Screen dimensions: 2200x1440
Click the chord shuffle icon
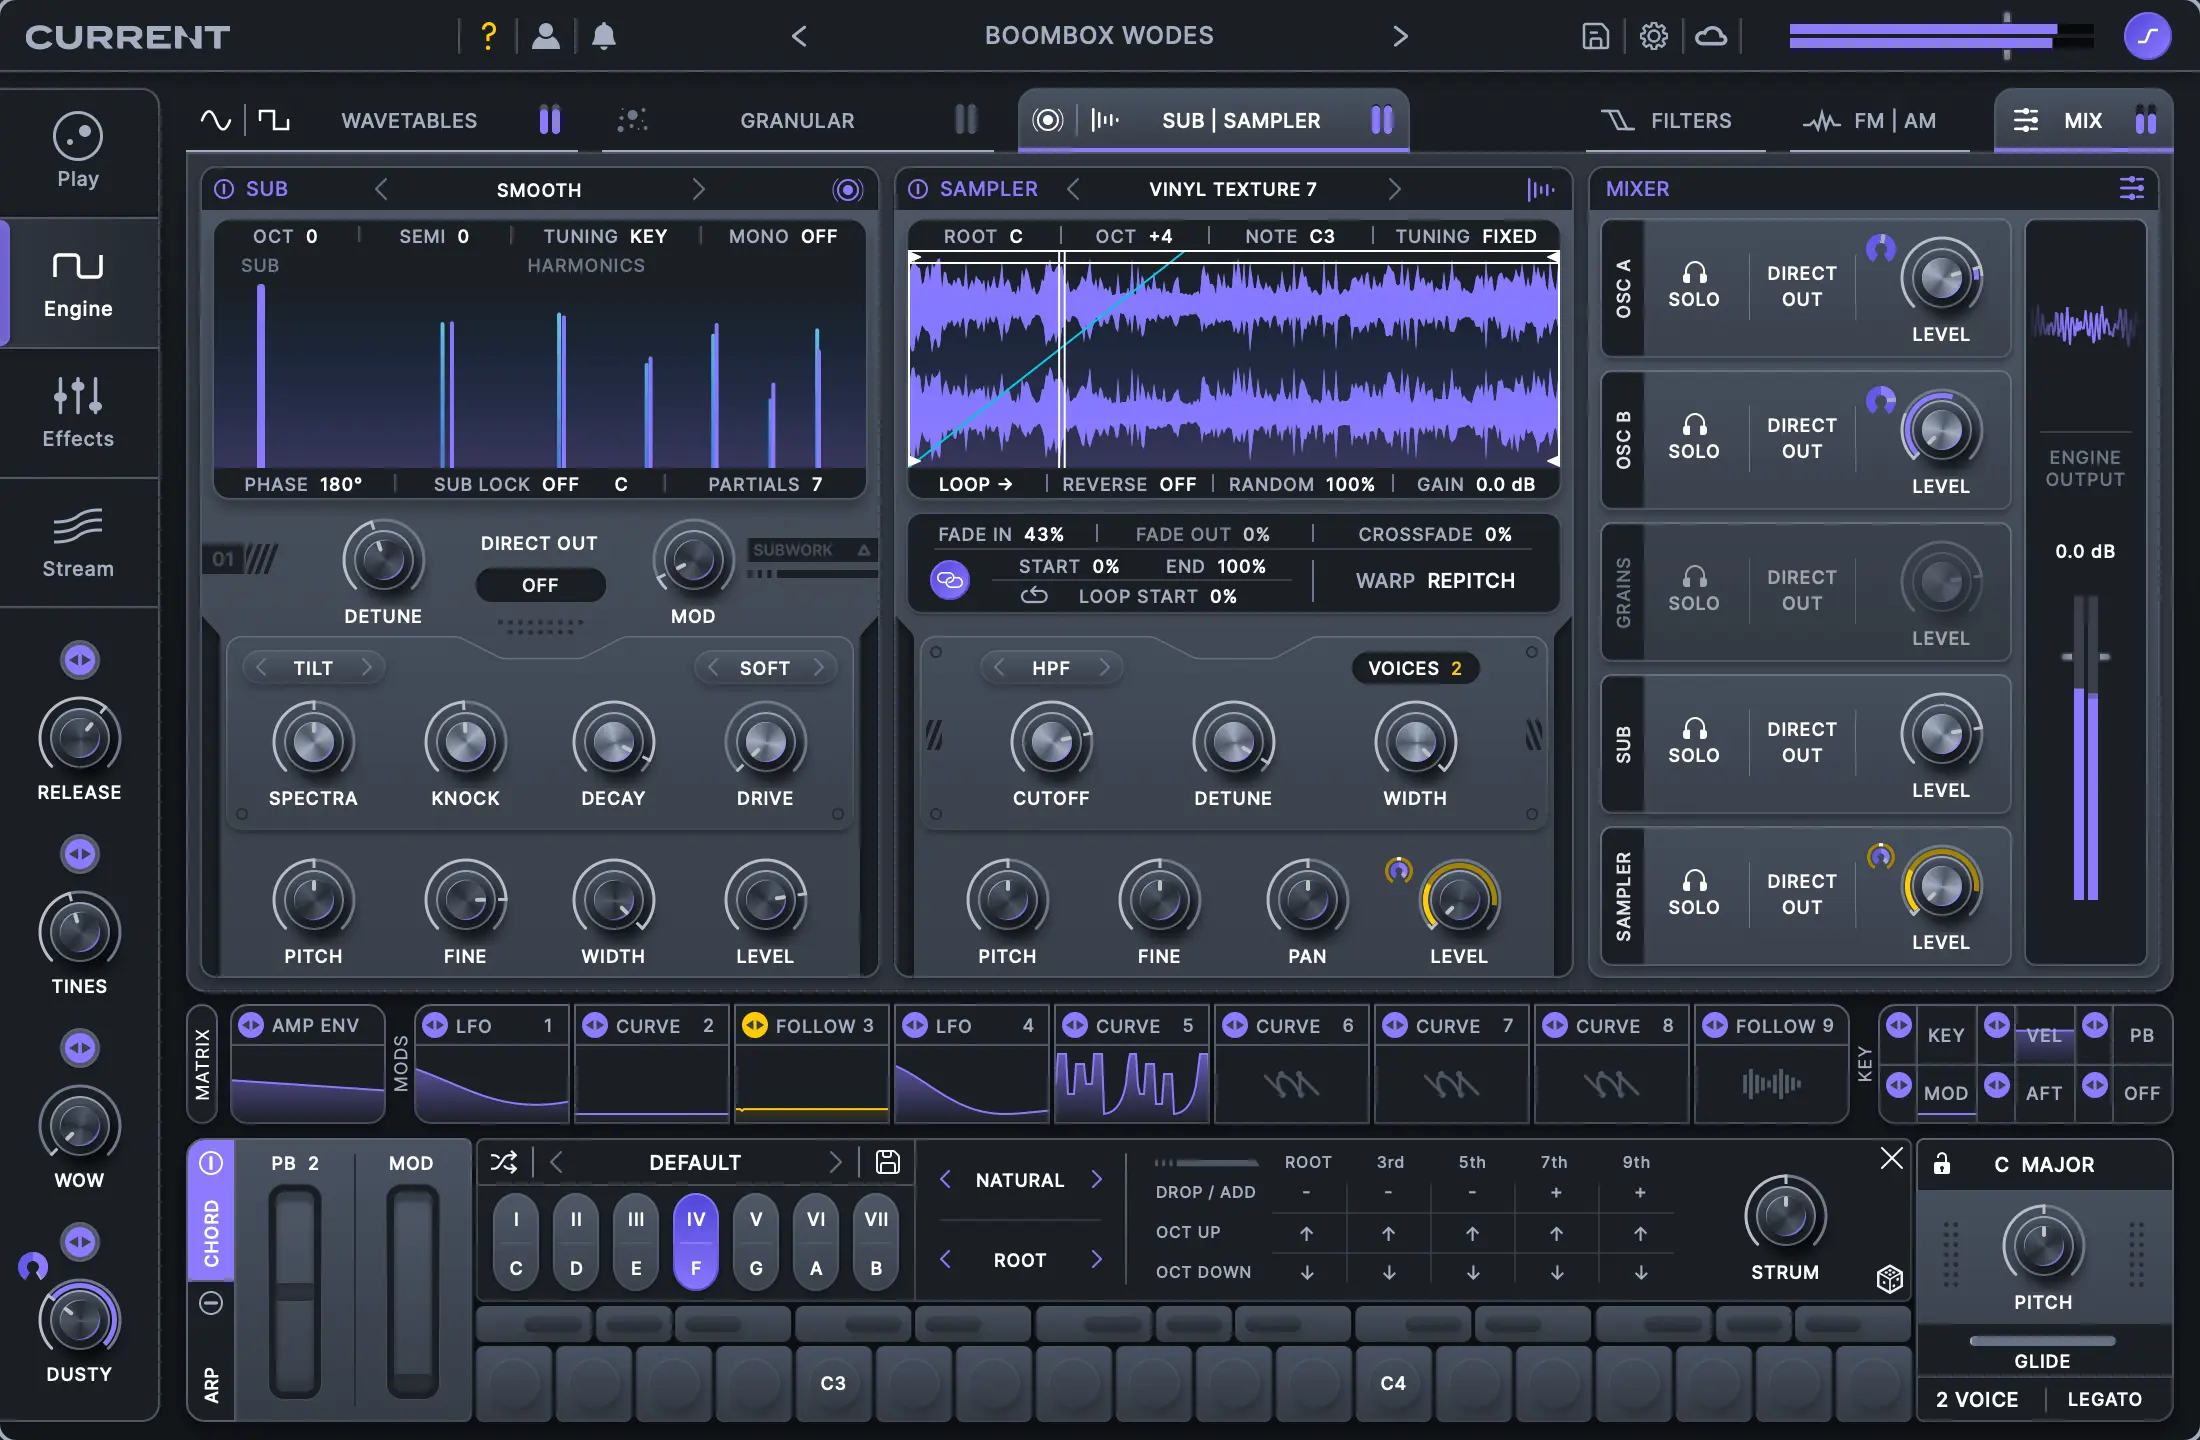click(x=504, y=1161)
